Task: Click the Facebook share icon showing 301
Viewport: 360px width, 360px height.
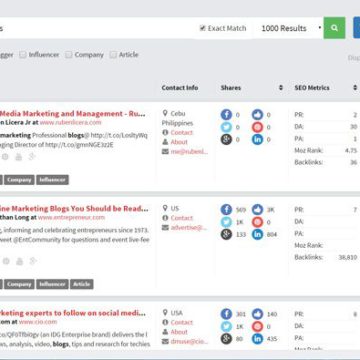Action: [x=226, y=314]
